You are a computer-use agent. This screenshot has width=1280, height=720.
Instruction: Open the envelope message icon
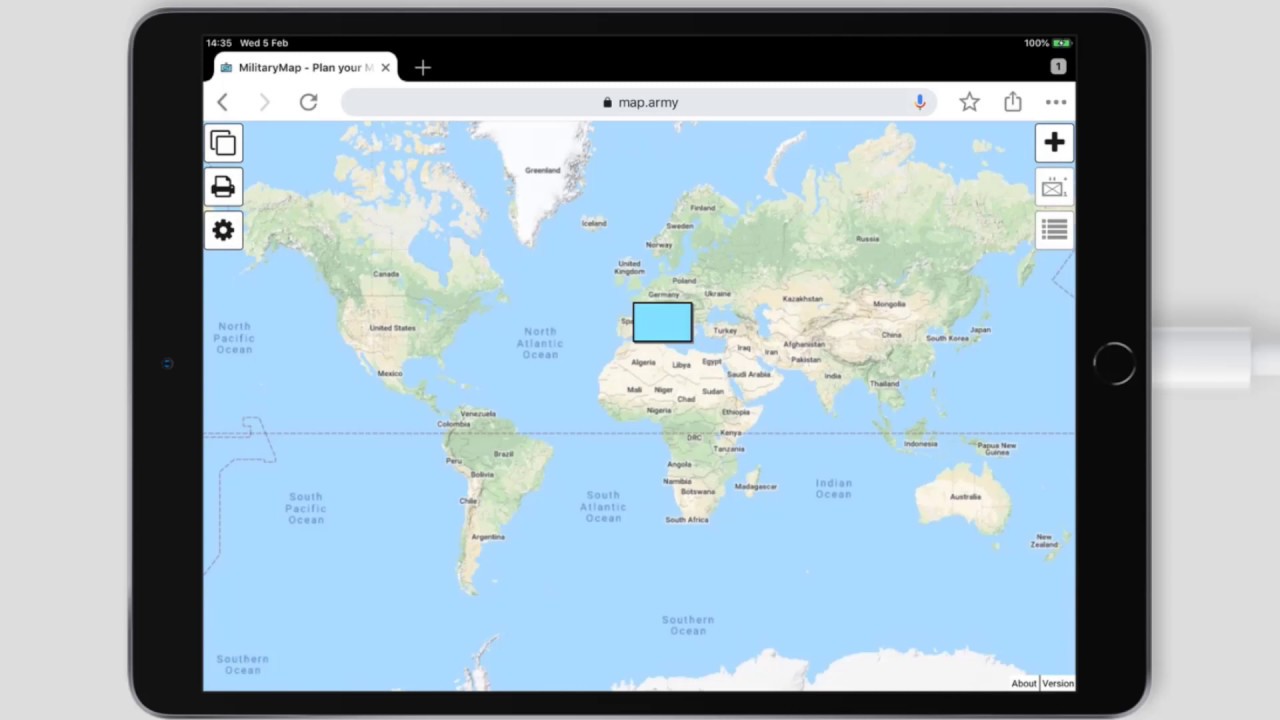click(1054, 187)
